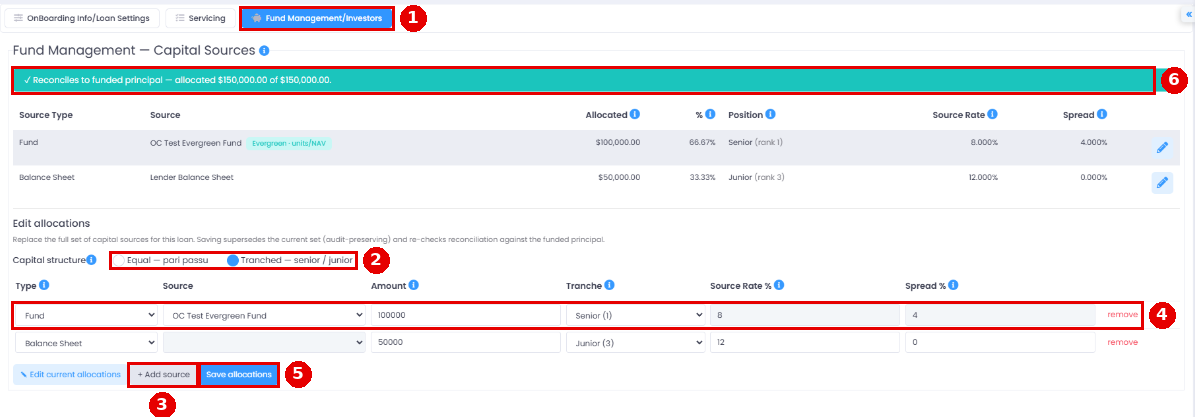Open the Type dropdown showing Balance Sheet
The height and width of the screenshot is (417, 1195).
click(86, 342)
